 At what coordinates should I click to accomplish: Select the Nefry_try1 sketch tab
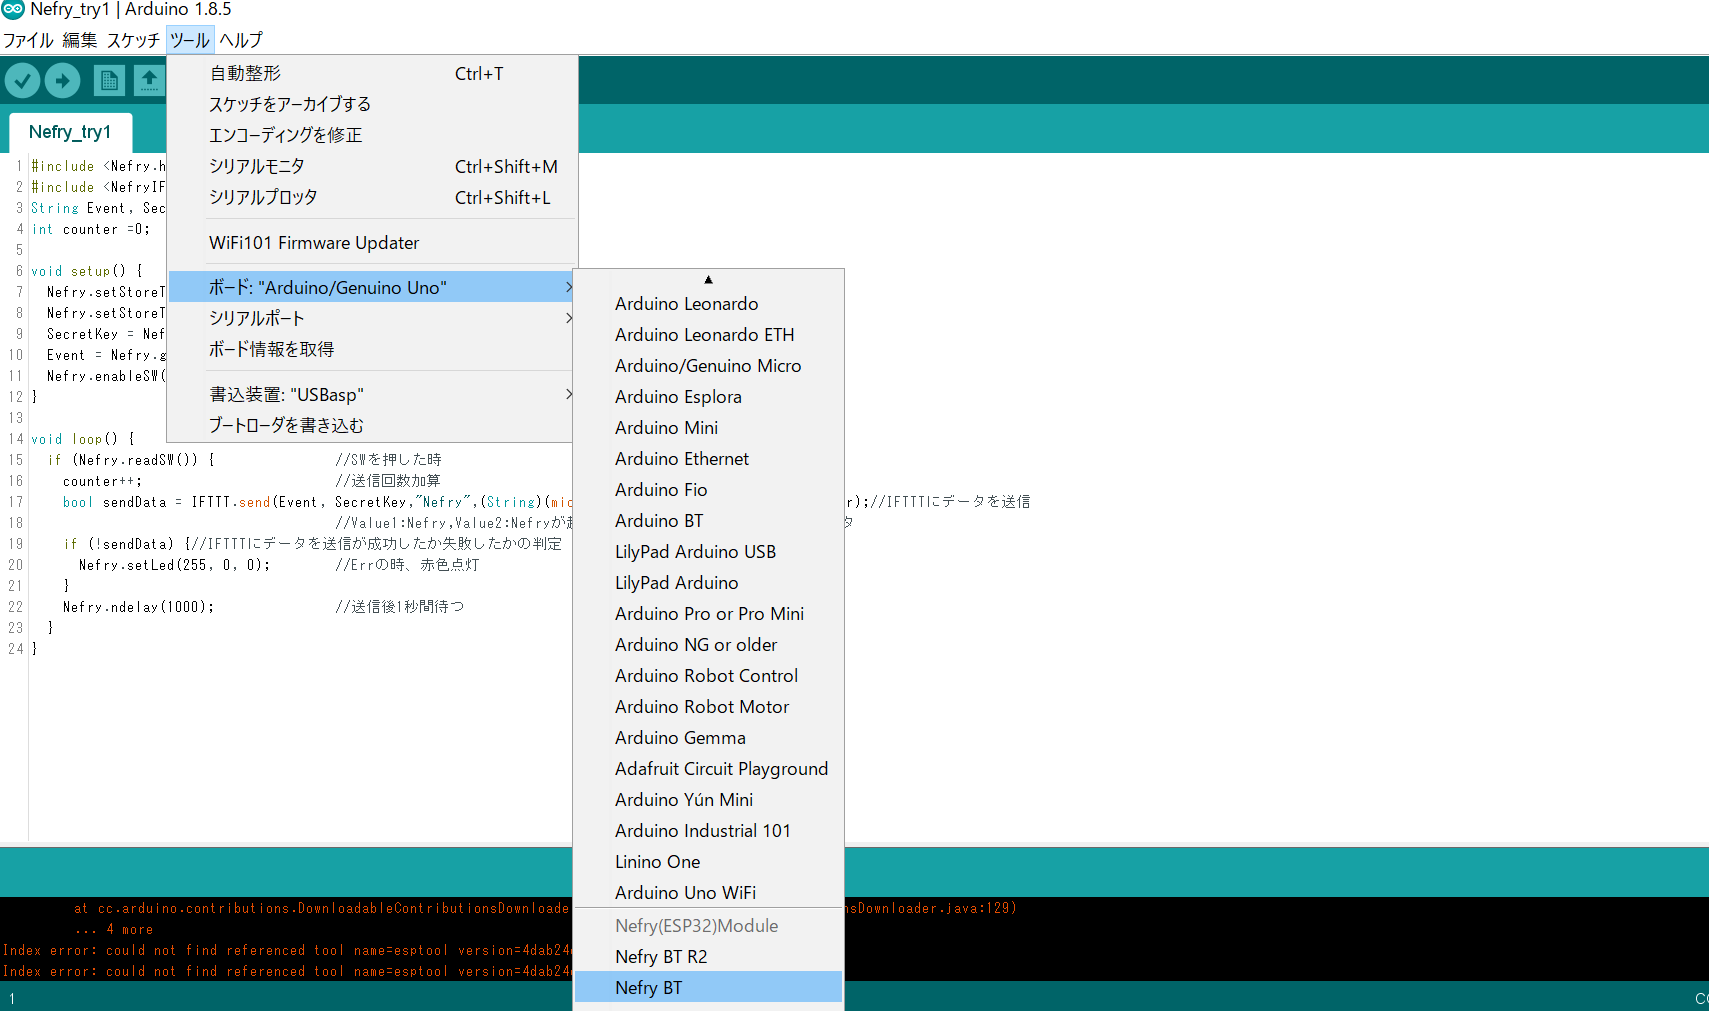(70, 132)
